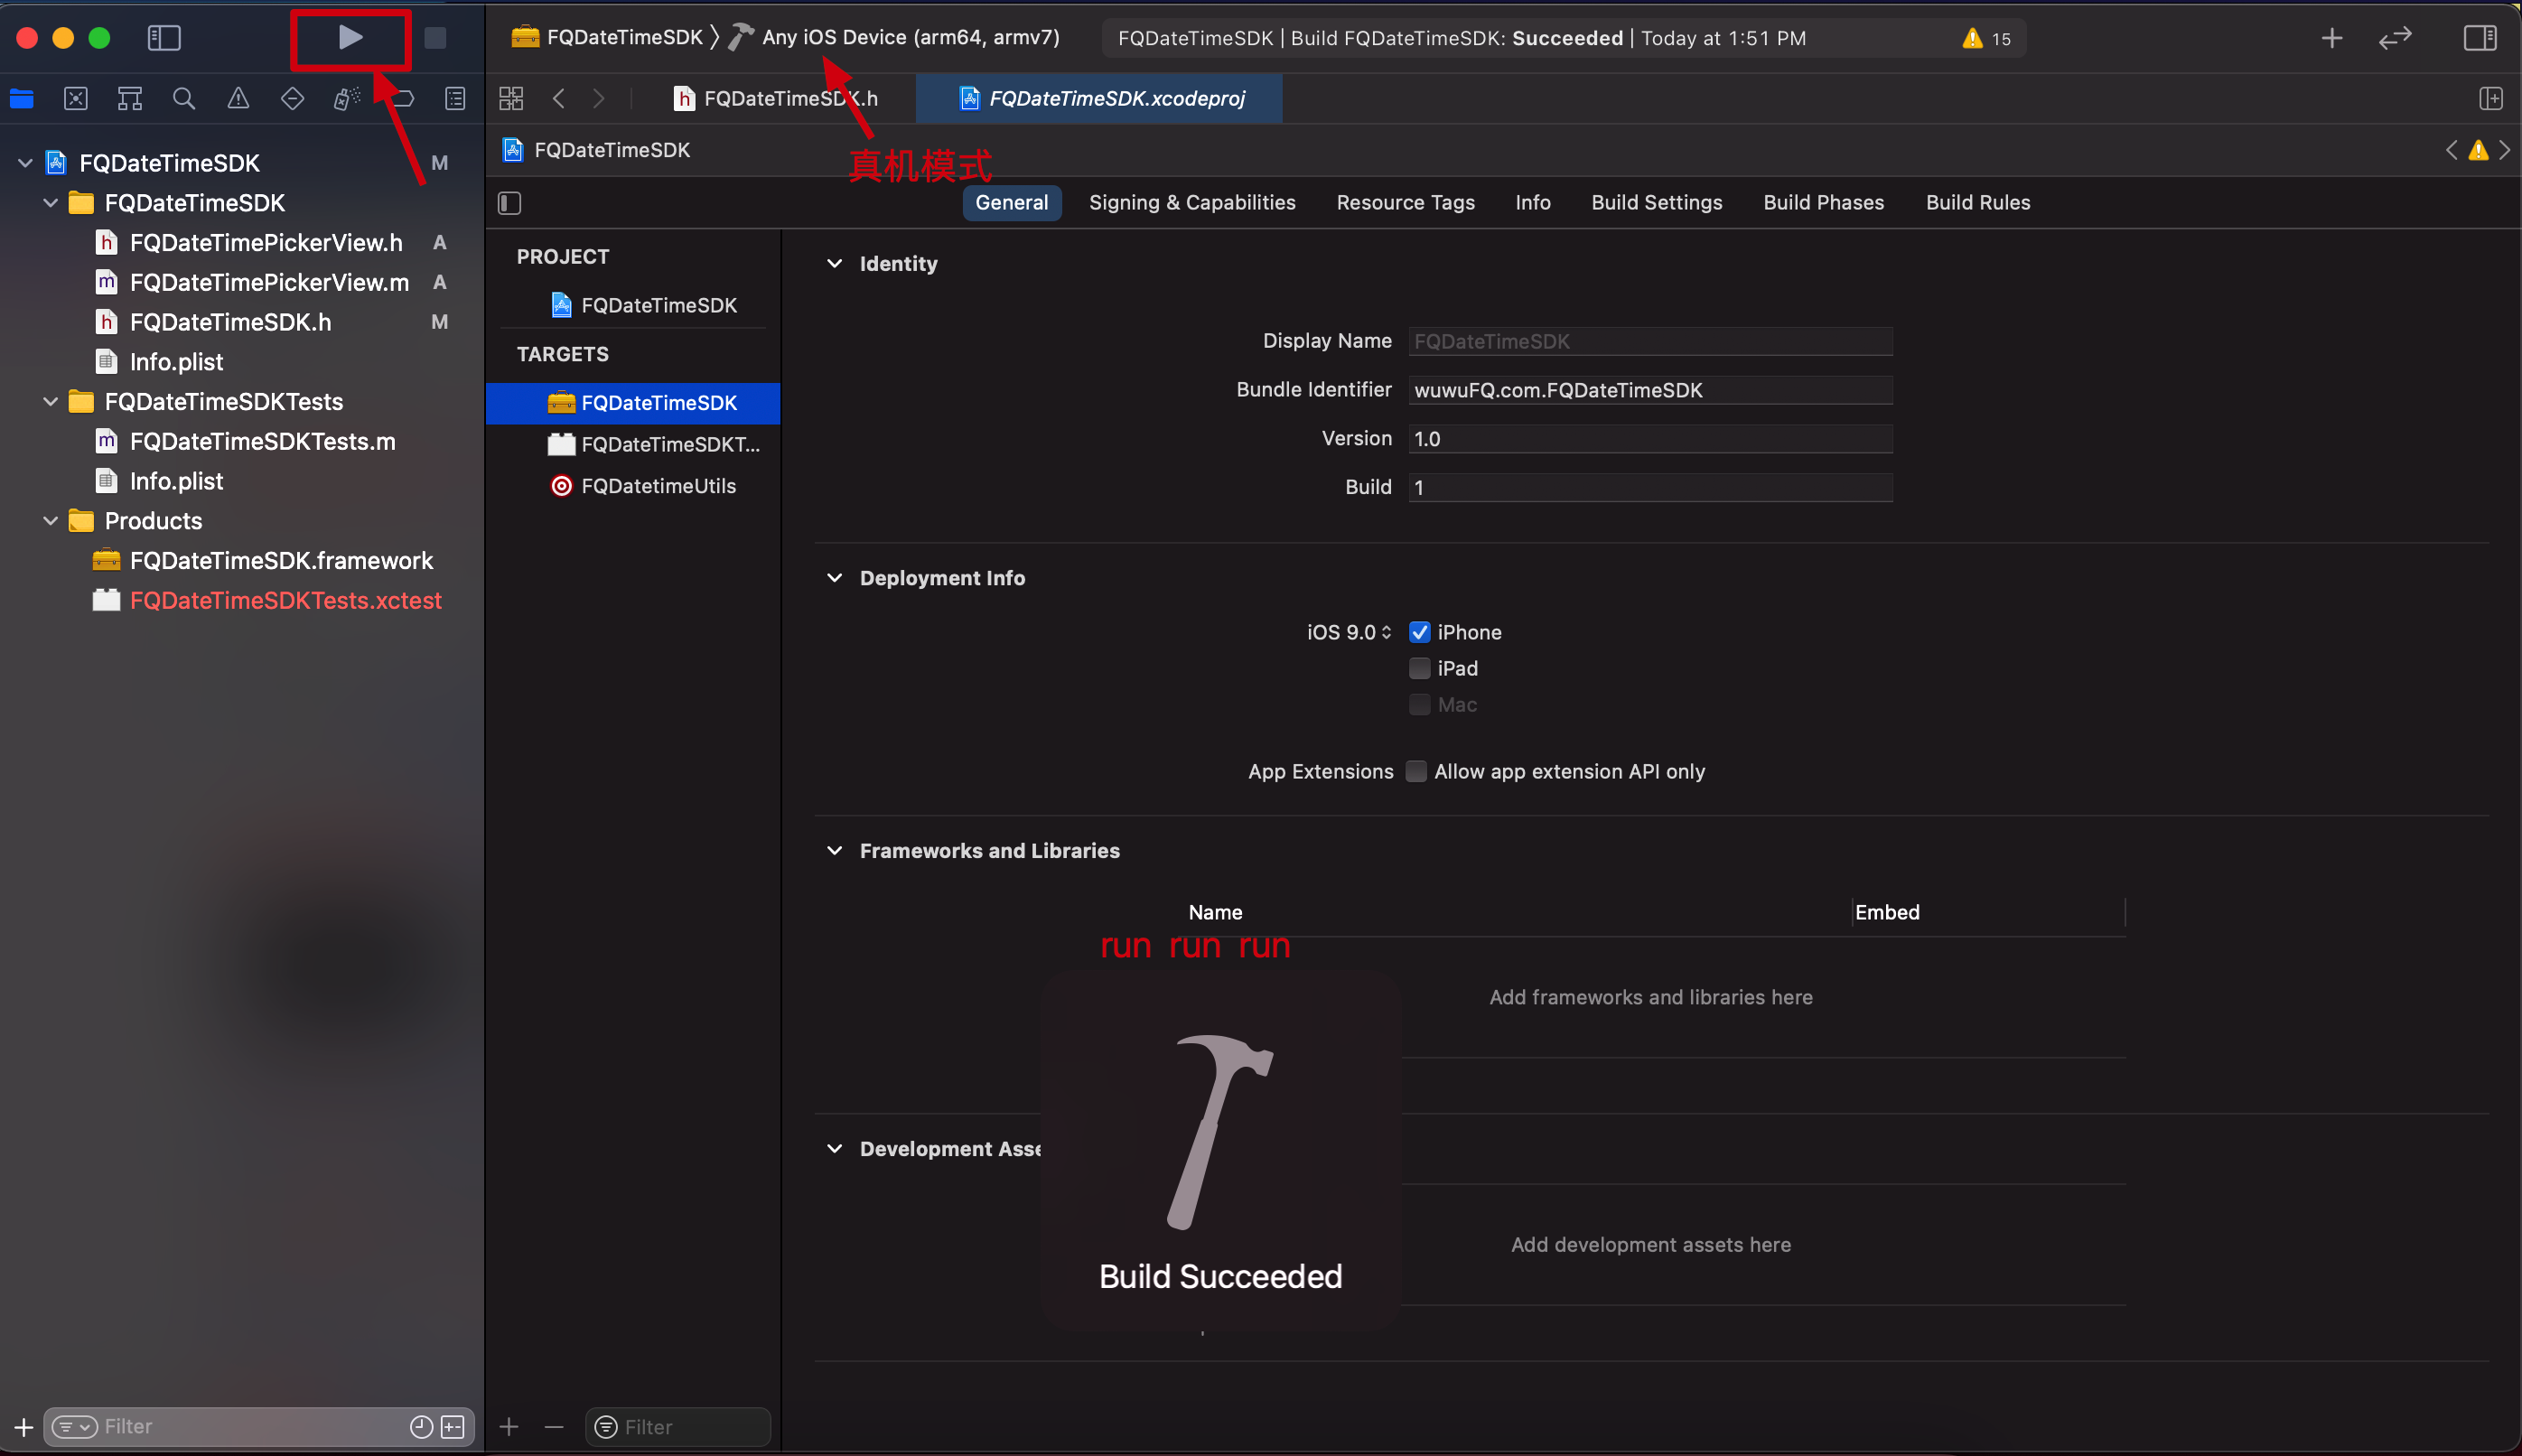Check Allow app extension API only
Screen dimensions: 2522x1456
coord(1416,771)
